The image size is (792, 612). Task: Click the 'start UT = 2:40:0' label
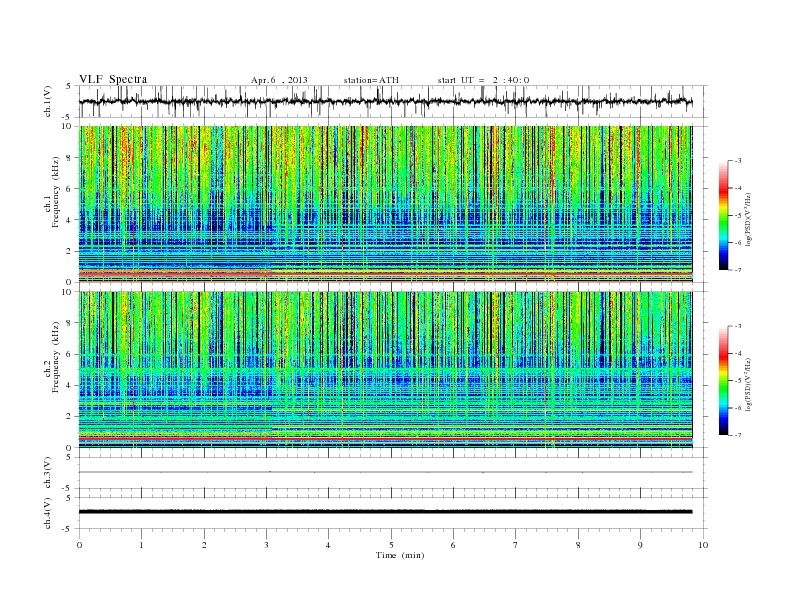(483, 80)
